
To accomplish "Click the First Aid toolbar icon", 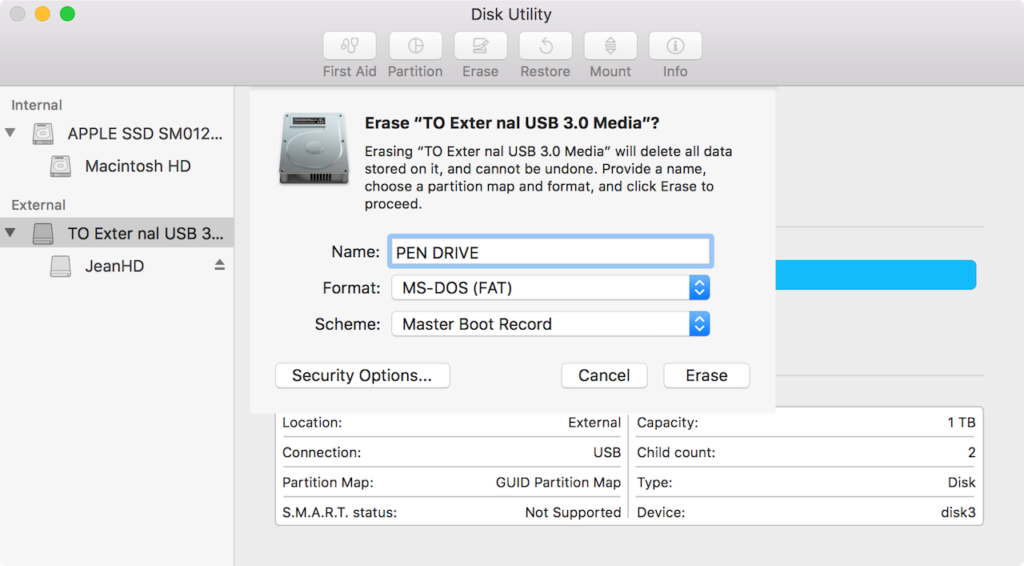I will click(349, 46).
